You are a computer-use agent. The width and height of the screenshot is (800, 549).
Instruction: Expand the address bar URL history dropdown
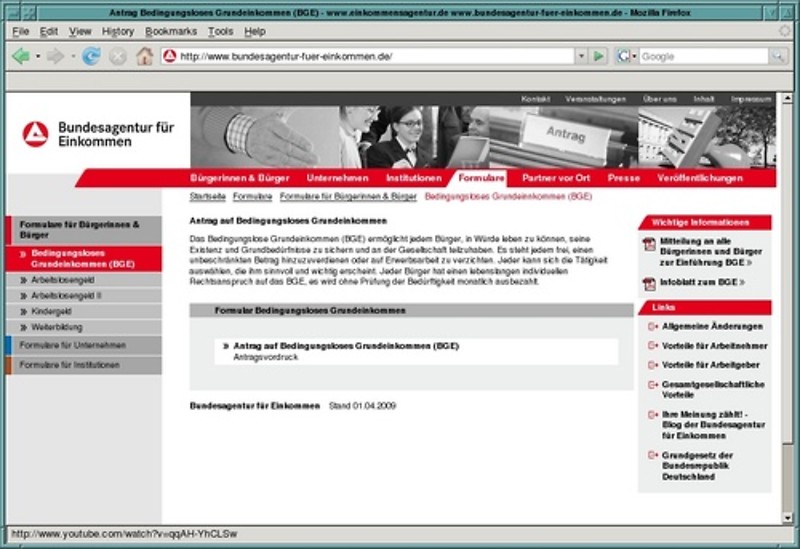pyautogui.click(x=581, y=56)
